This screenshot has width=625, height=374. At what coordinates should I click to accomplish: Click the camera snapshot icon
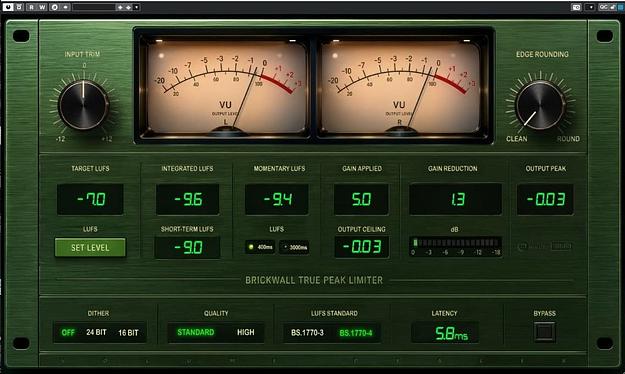[x=576, y=7]
